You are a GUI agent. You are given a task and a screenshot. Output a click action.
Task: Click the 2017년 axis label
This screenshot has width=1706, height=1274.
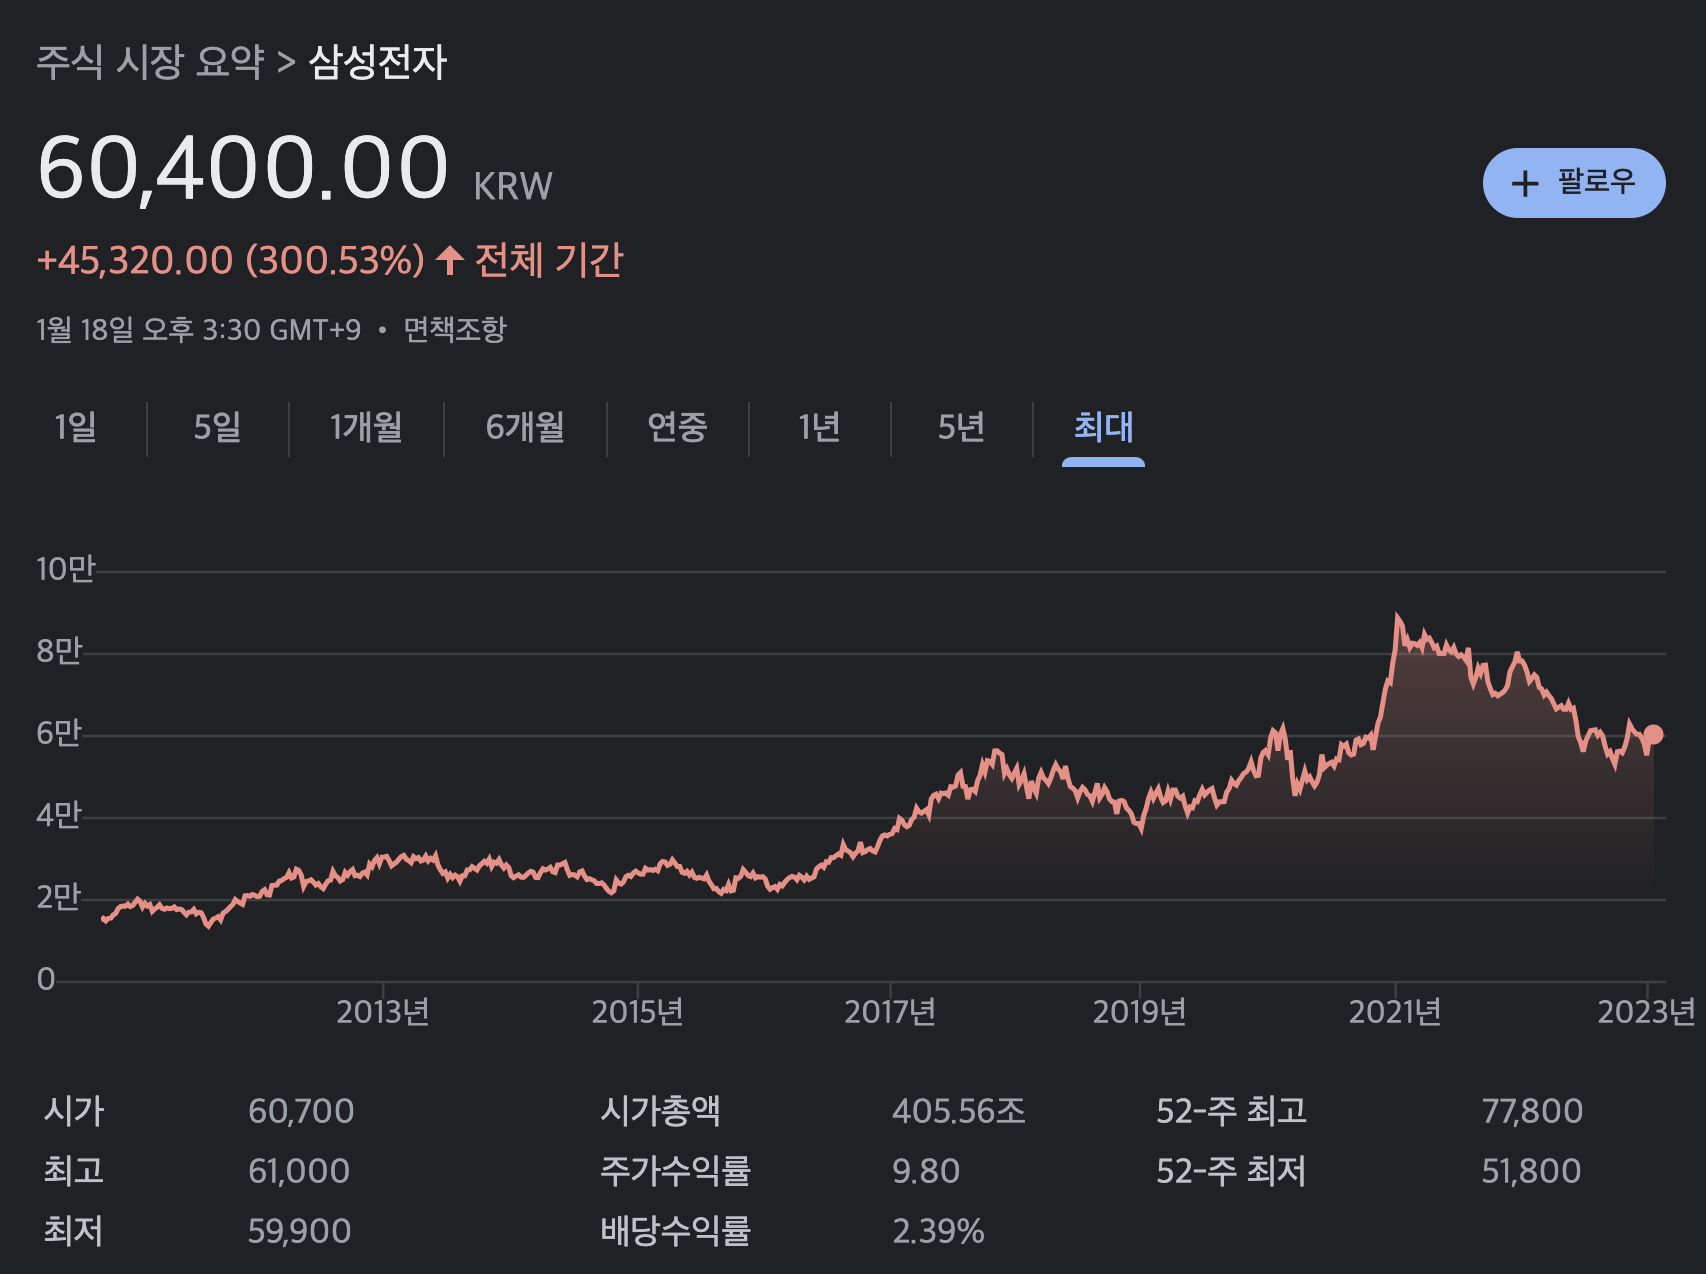pos(890,1012)
